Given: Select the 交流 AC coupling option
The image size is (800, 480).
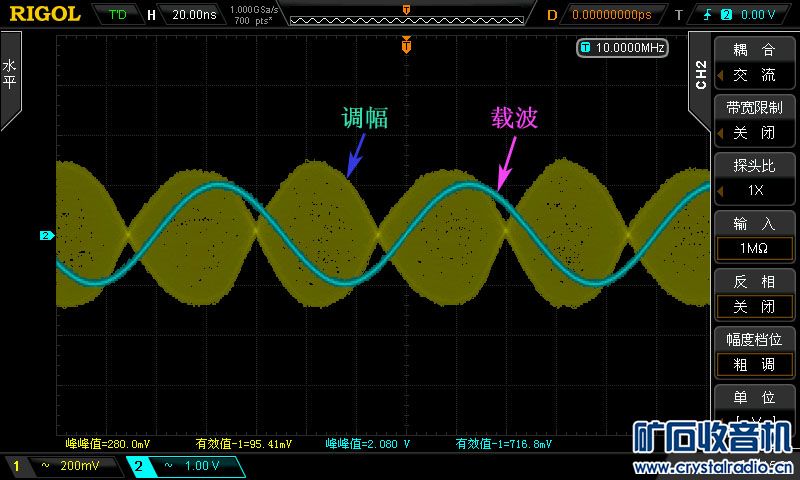Looking at the screenshot, I should tap(754, 75).
